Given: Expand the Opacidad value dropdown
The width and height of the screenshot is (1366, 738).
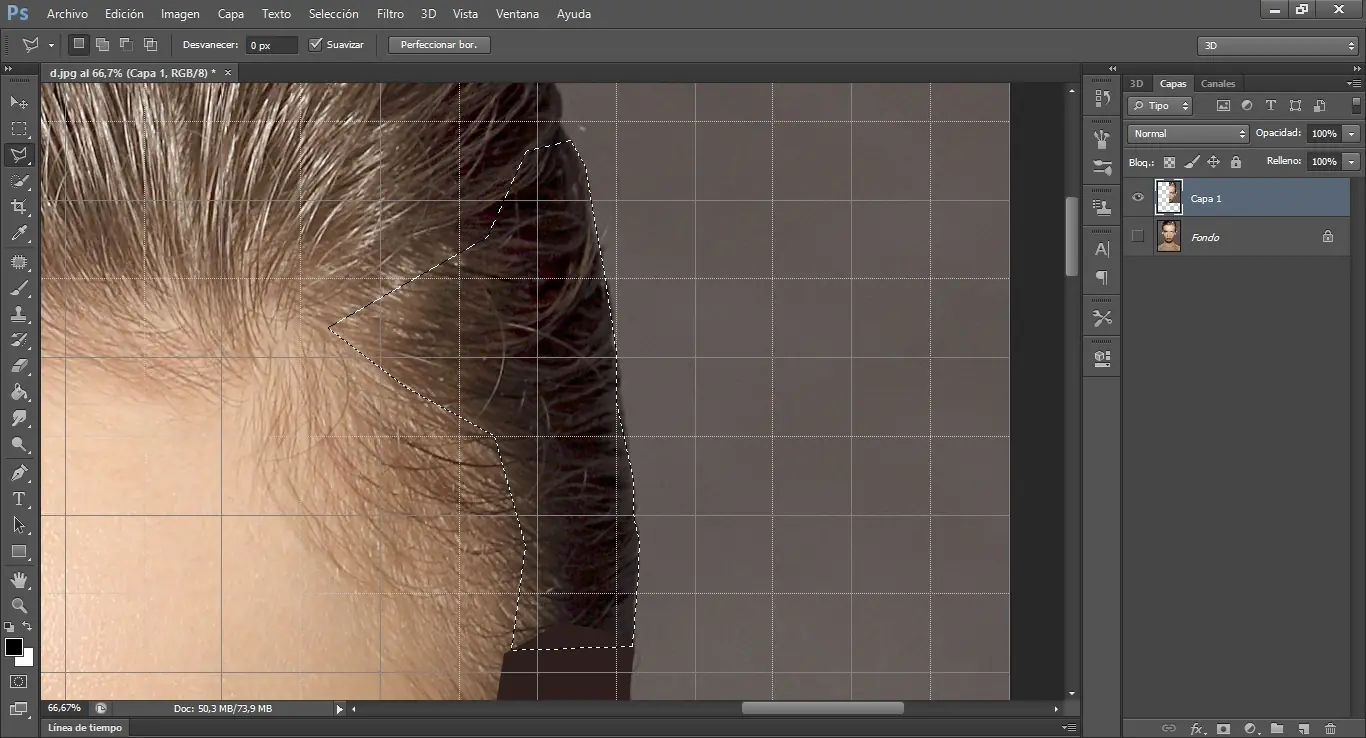Looking at the screenshot, I should [1352, 133].
